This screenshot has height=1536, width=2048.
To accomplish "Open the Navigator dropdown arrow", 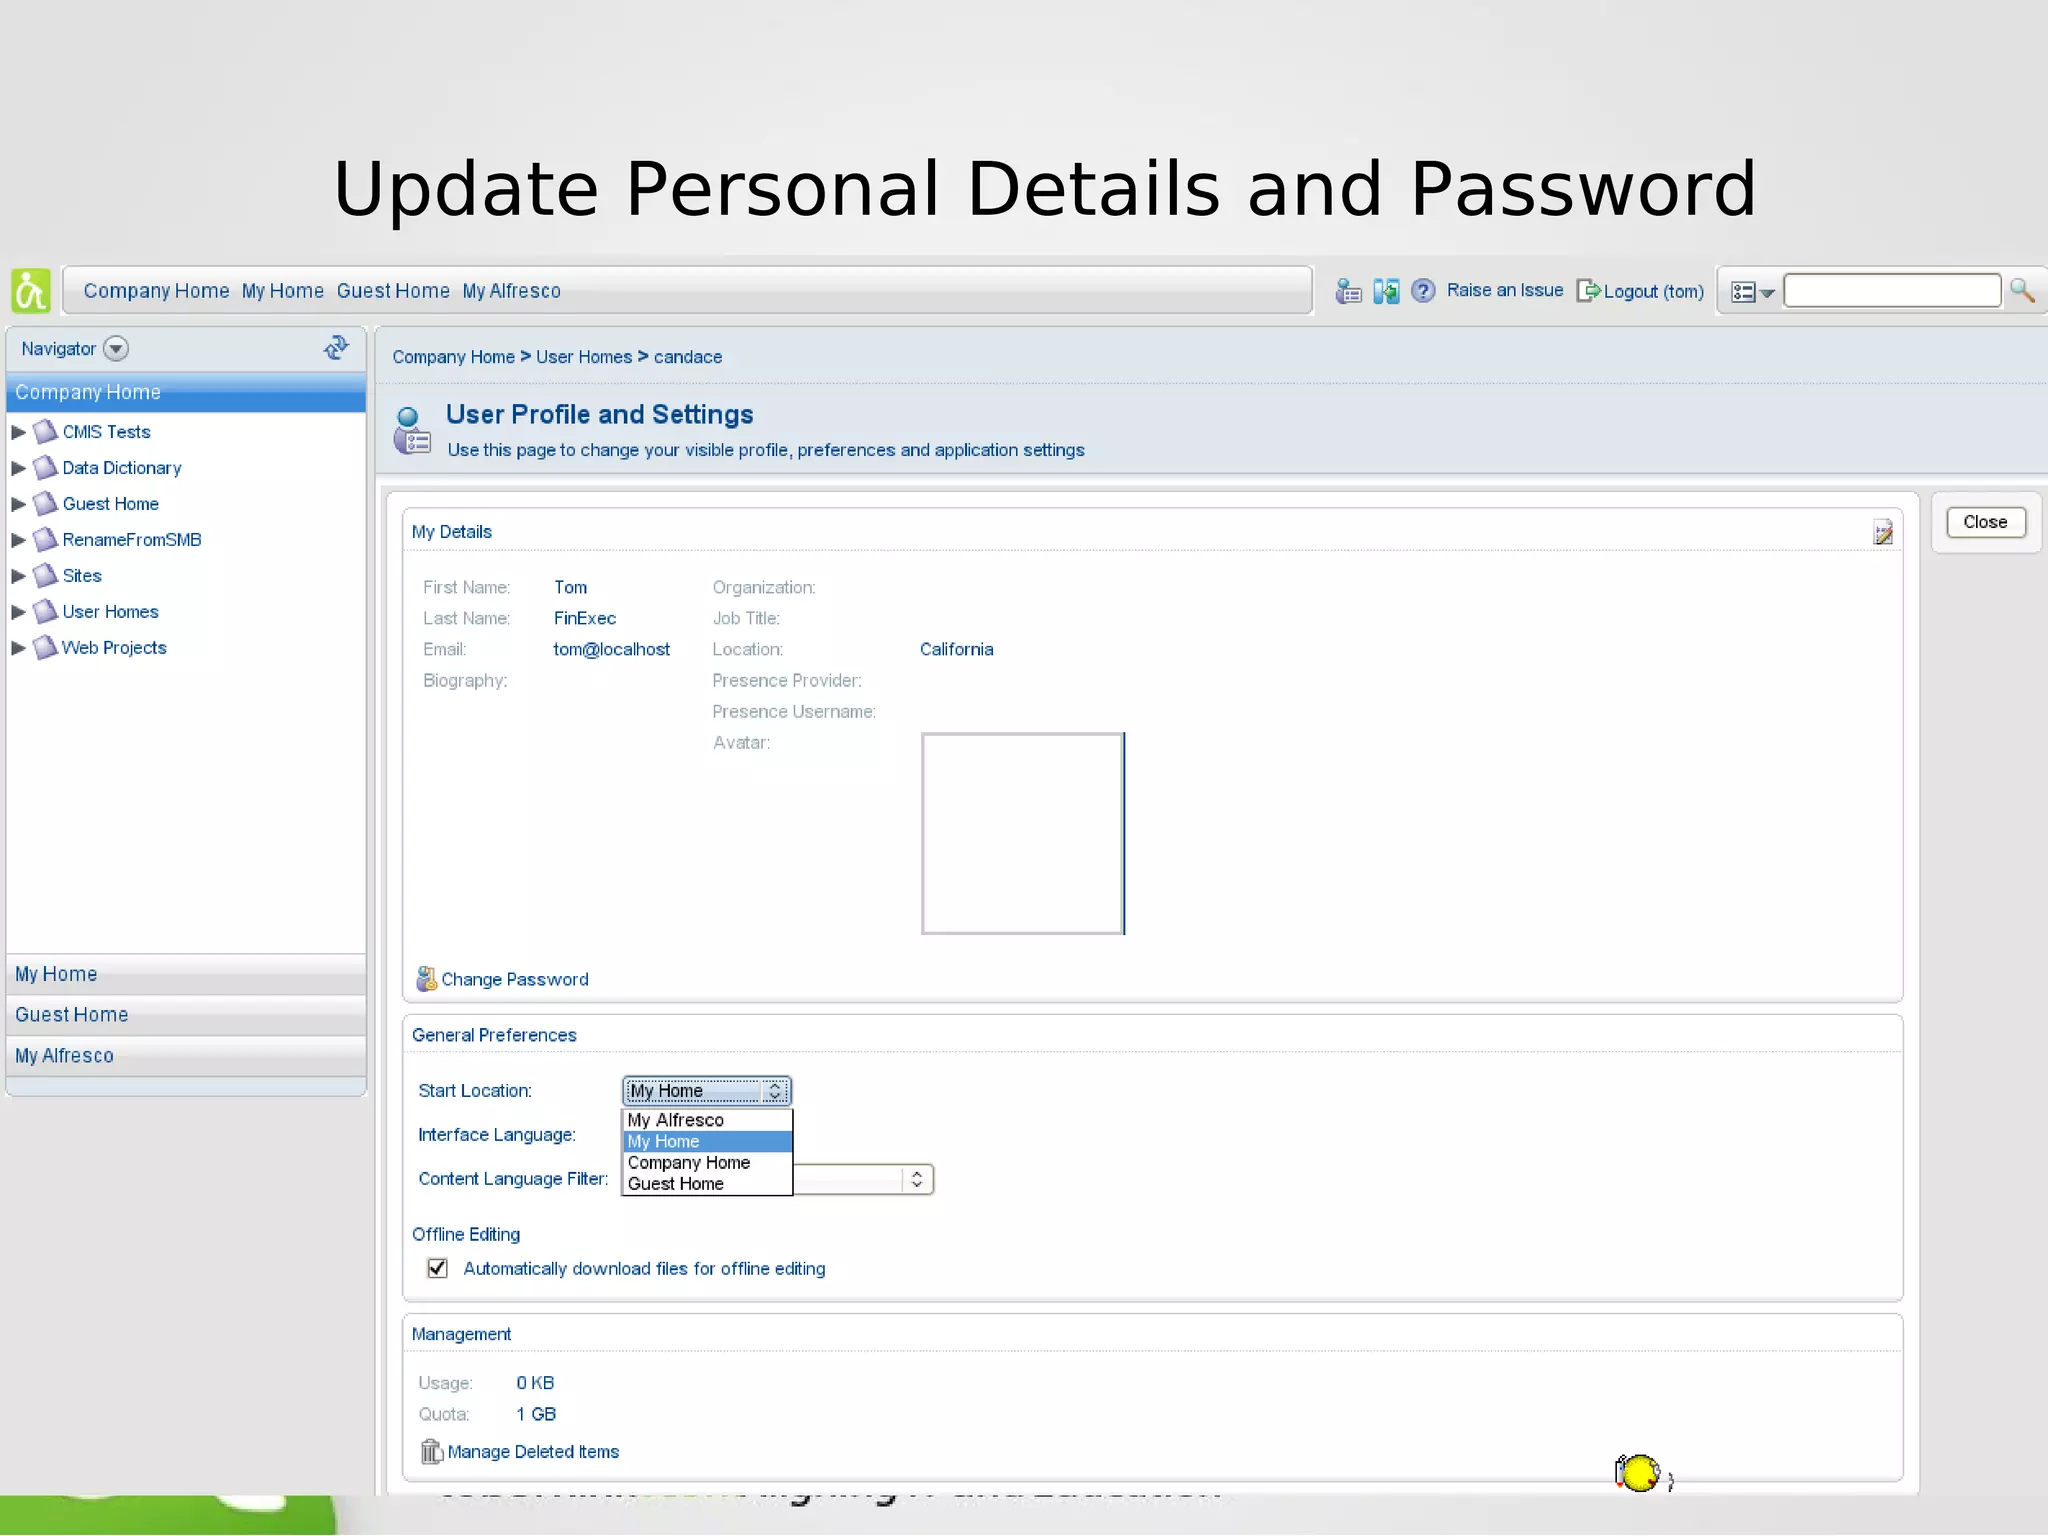I will coord(116,349).
